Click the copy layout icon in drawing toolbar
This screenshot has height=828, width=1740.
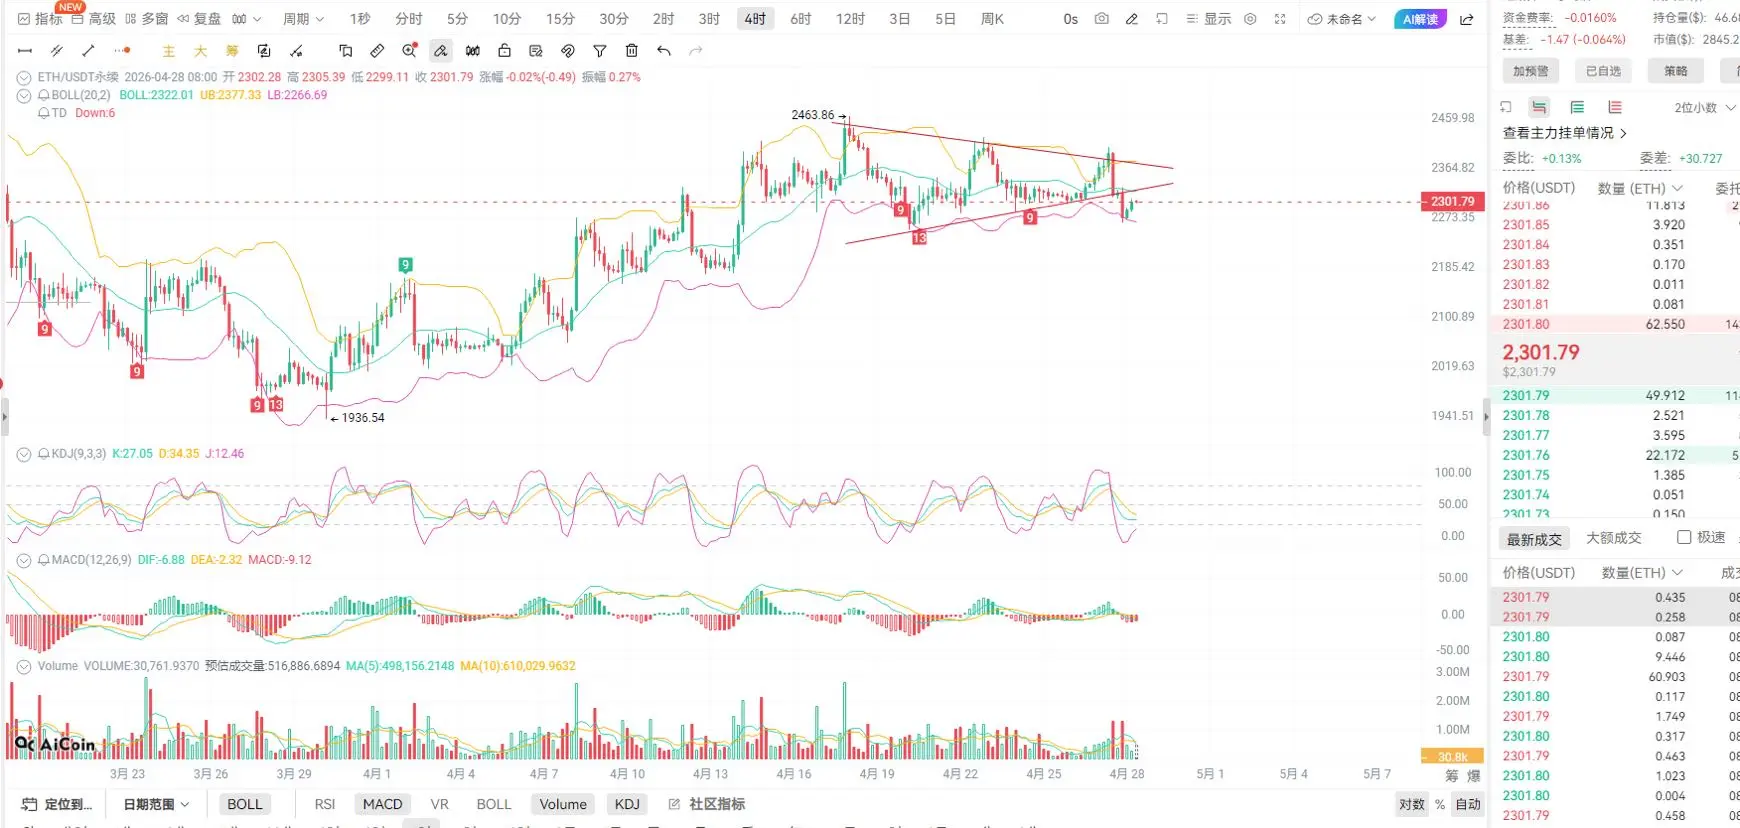(x=346, y=51)
